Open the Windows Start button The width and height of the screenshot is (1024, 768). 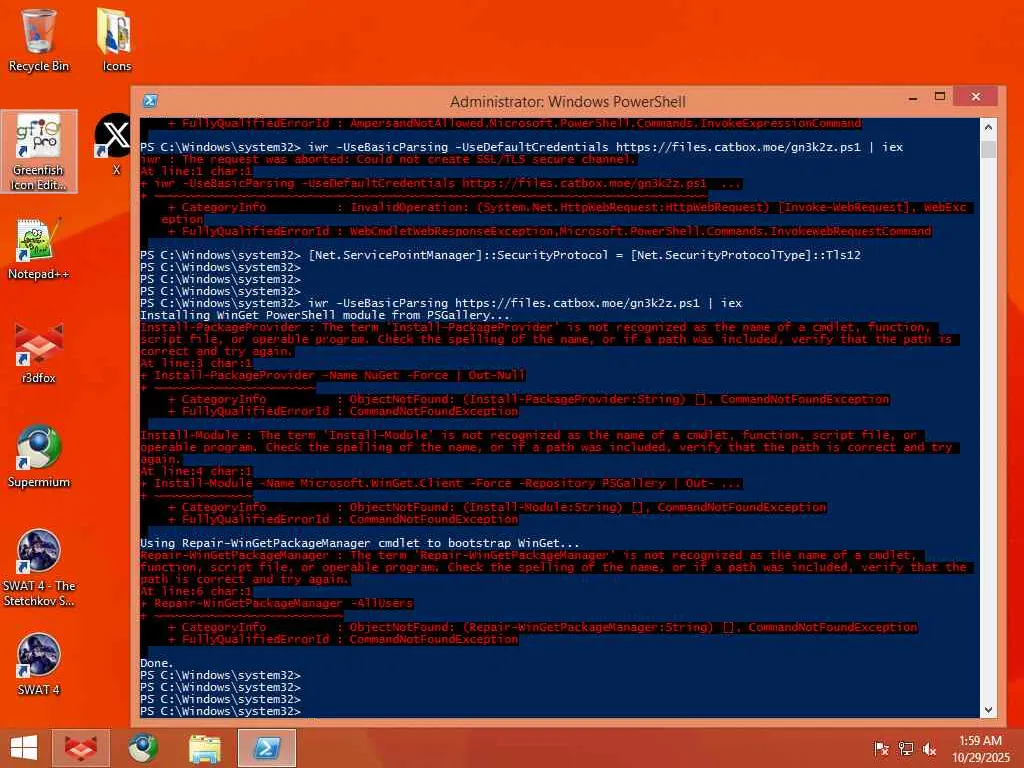24,748
